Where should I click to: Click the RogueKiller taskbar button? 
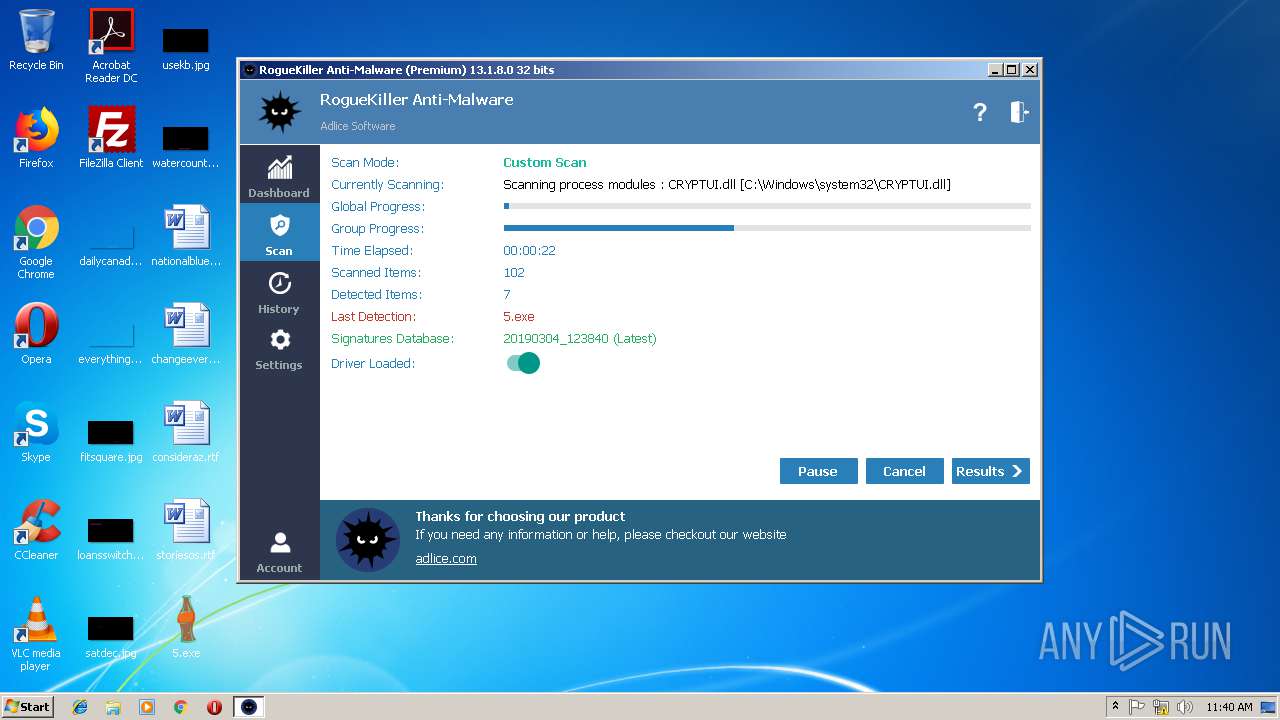pos(249,707)
